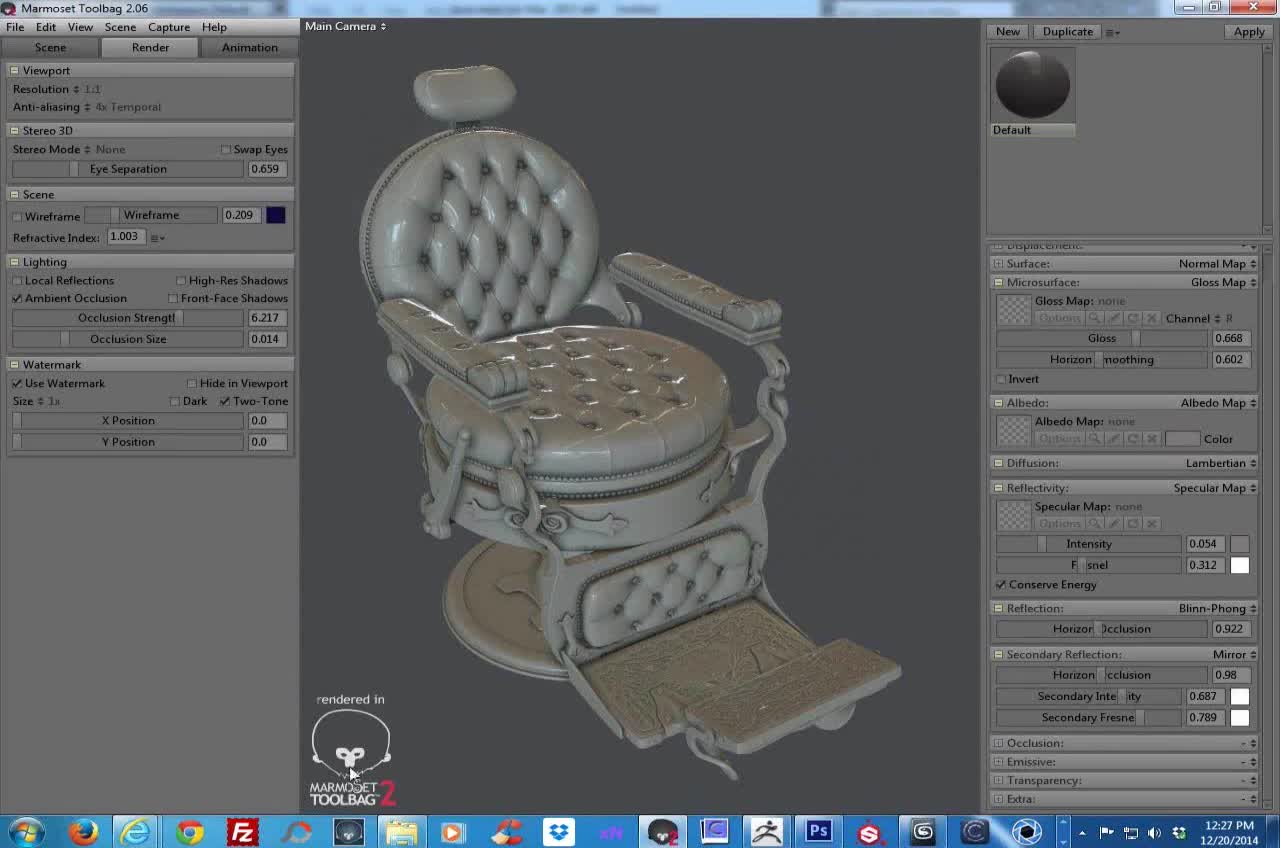Open Internet Explorer from the taskbar
Viewport: 1280px width, 848px height.
pyautogui.click(x=135, y=832)
